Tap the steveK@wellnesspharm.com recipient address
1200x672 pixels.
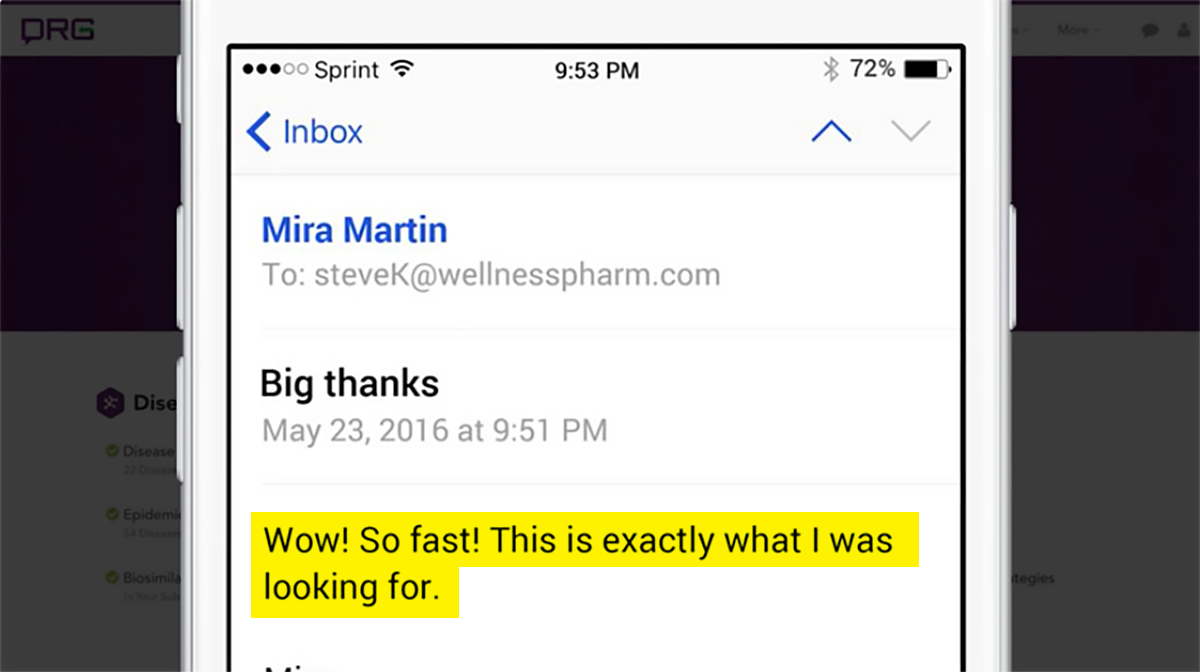tap(517, 275)
